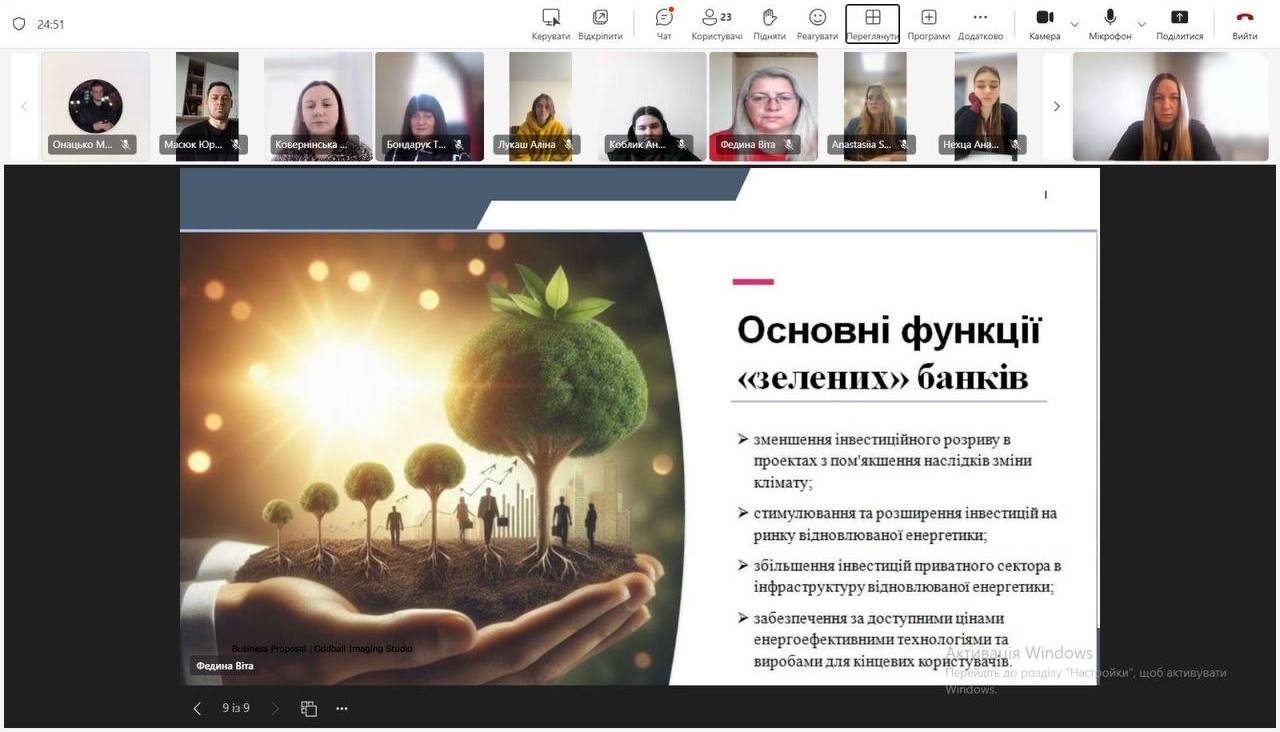
Task: Pop out the shared content with Відкріпити
Action: pos(600,23)
